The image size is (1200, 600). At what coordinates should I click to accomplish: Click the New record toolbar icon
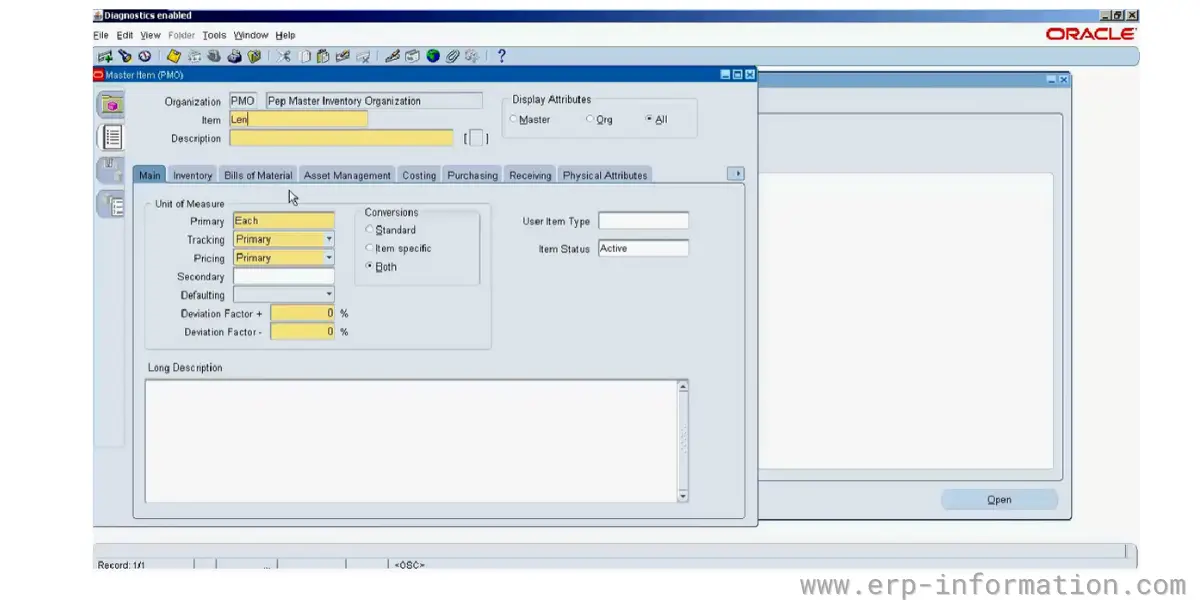pyautogui.click(x=105, y=56)
